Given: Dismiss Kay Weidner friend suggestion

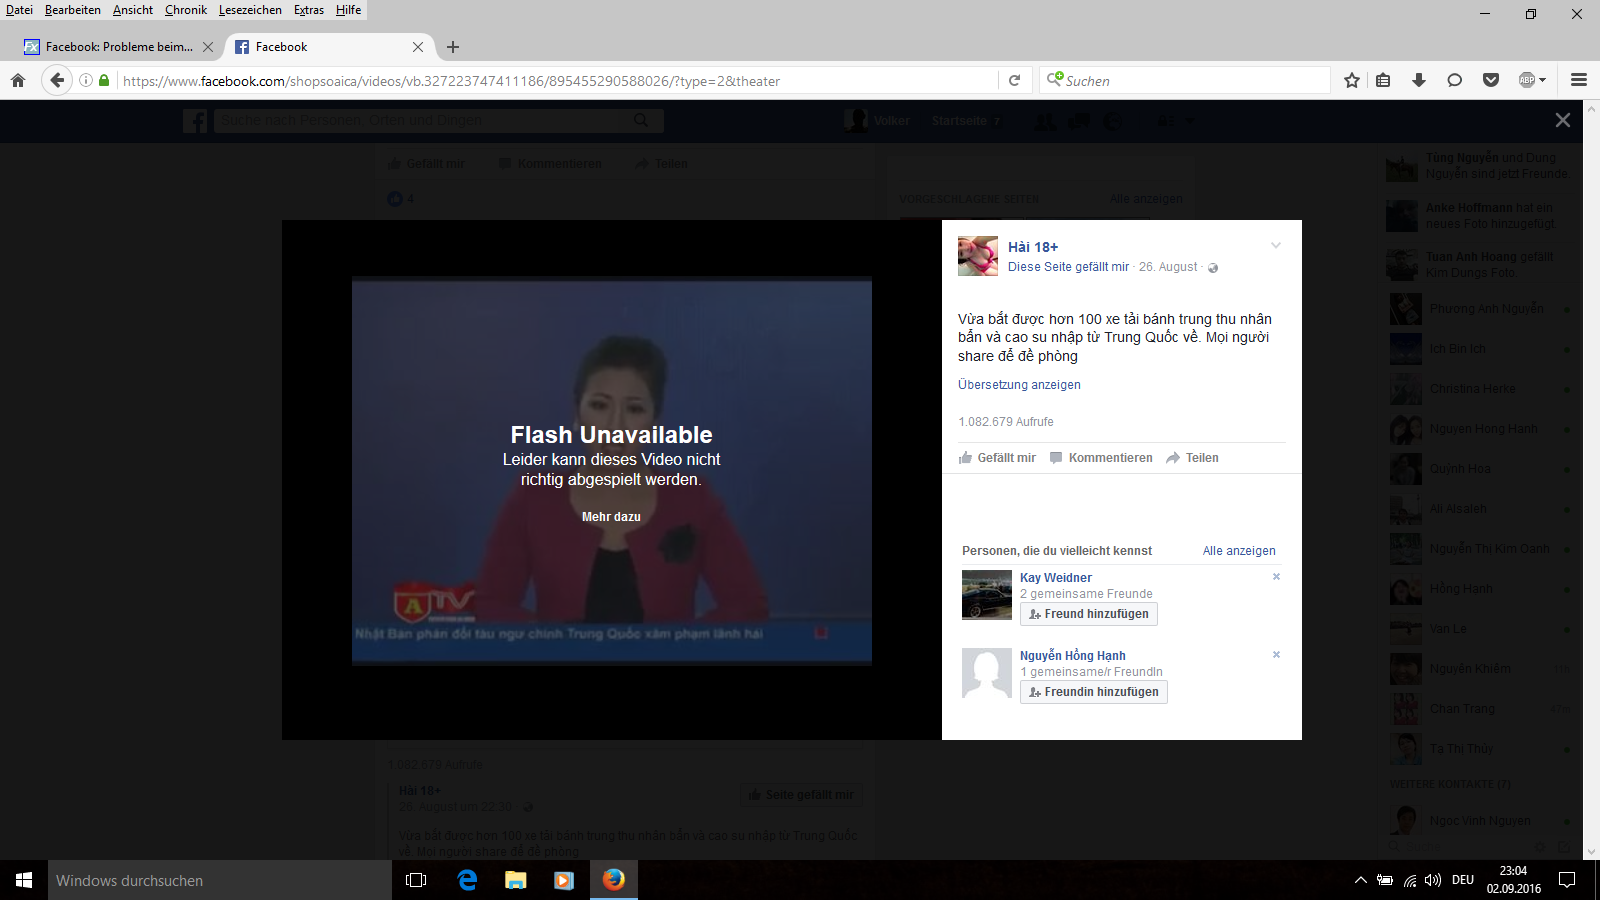Looking at the screenshot, I should (1276, 577).
